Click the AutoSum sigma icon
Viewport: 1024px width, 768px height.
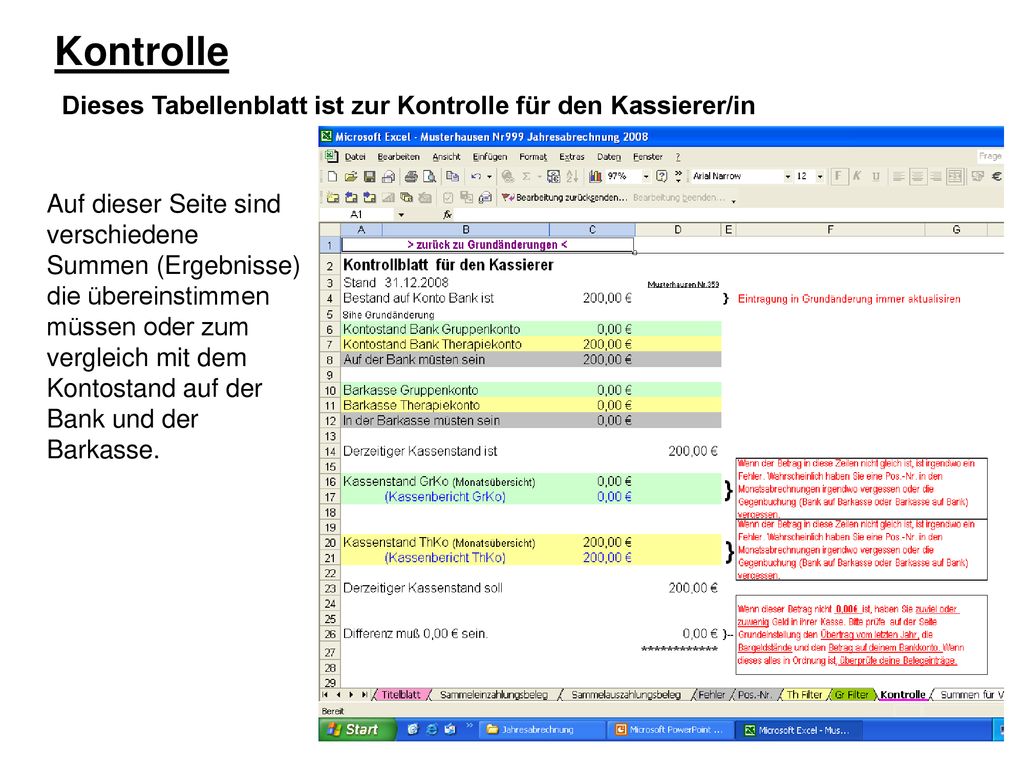click(x=526, y=176)
